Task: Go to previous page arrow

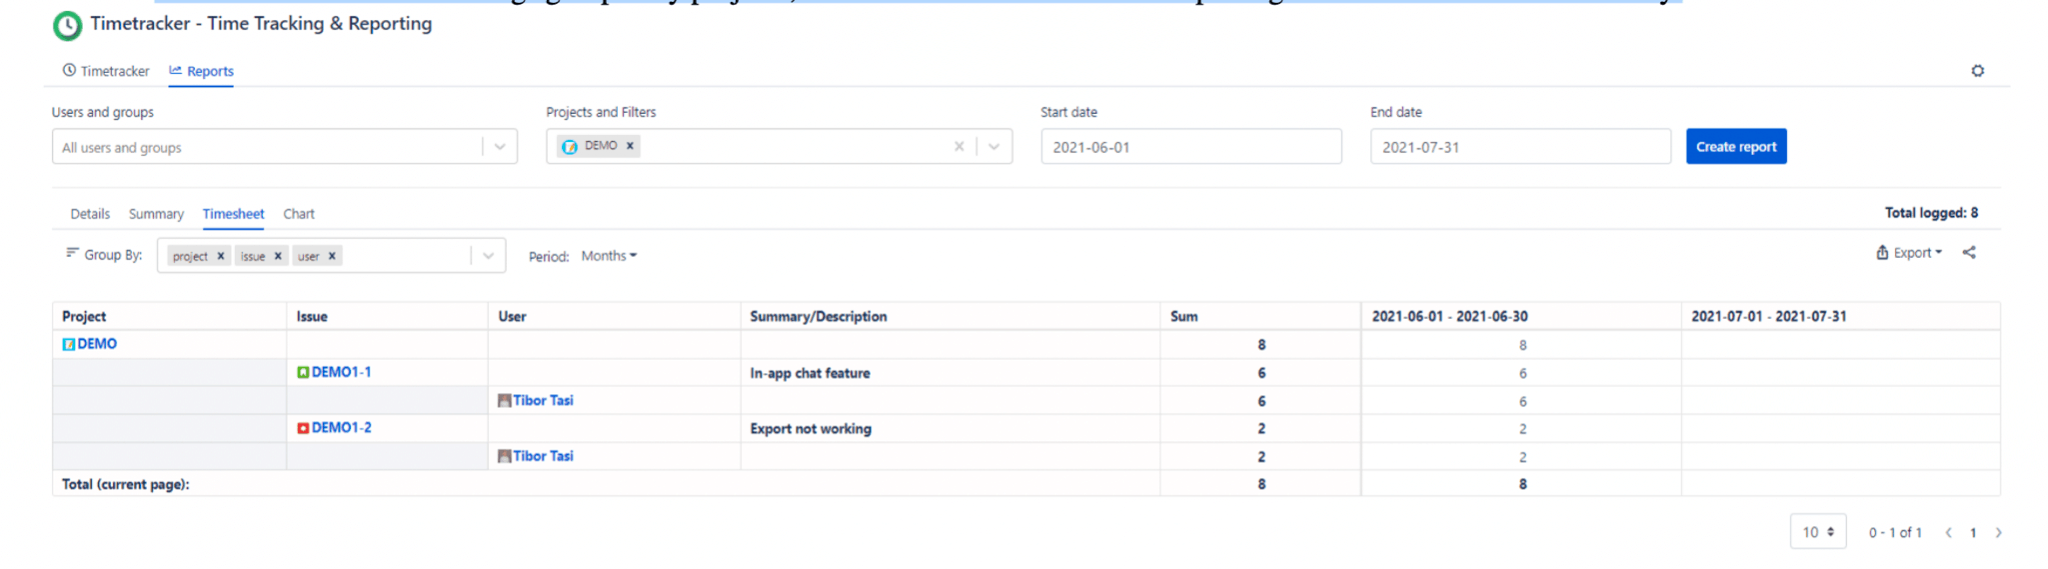Action: [1948, 533]
